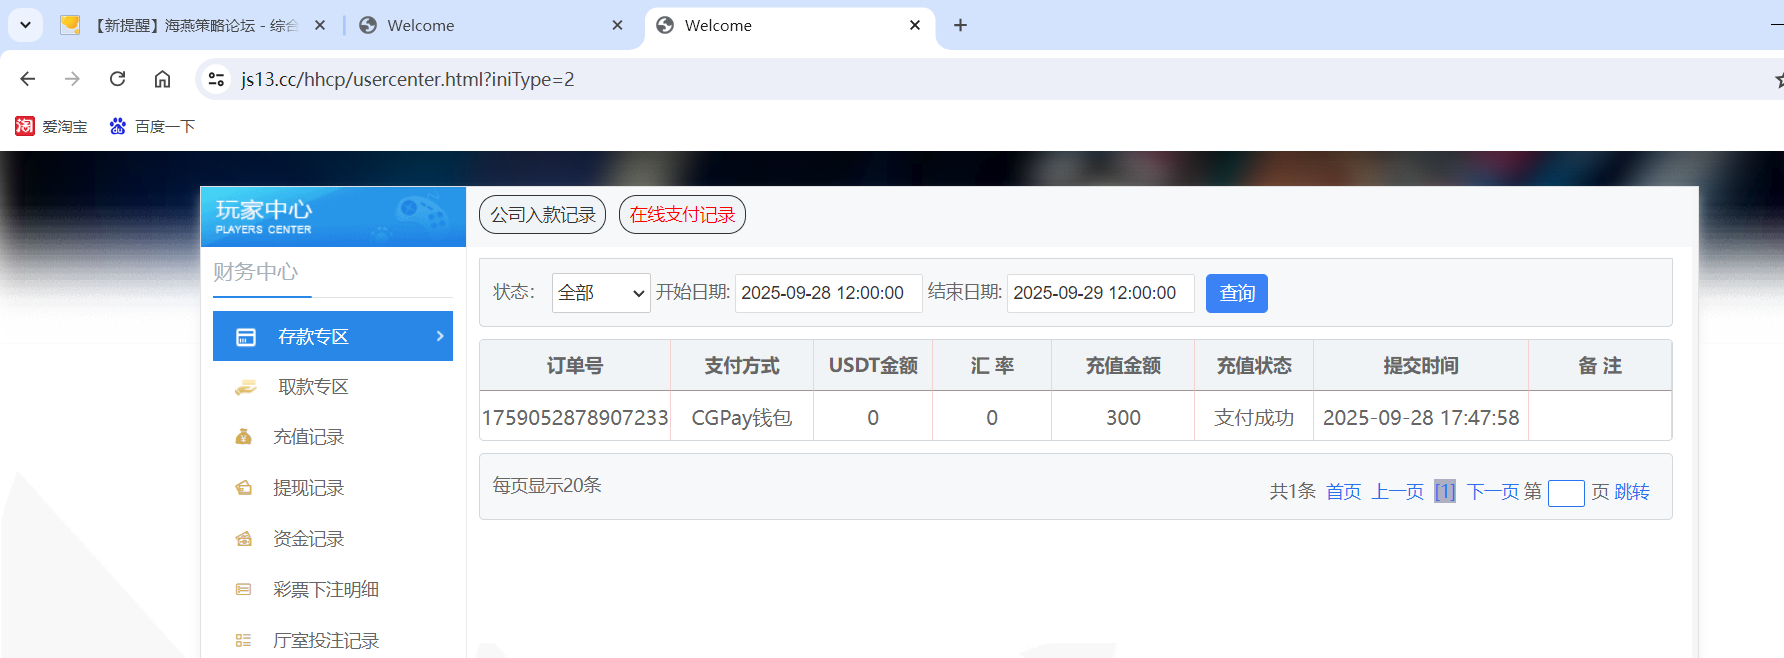Go to 上一页 previous page
The height and width of the screenshot is (658, 1784).
click(1397, 492)
